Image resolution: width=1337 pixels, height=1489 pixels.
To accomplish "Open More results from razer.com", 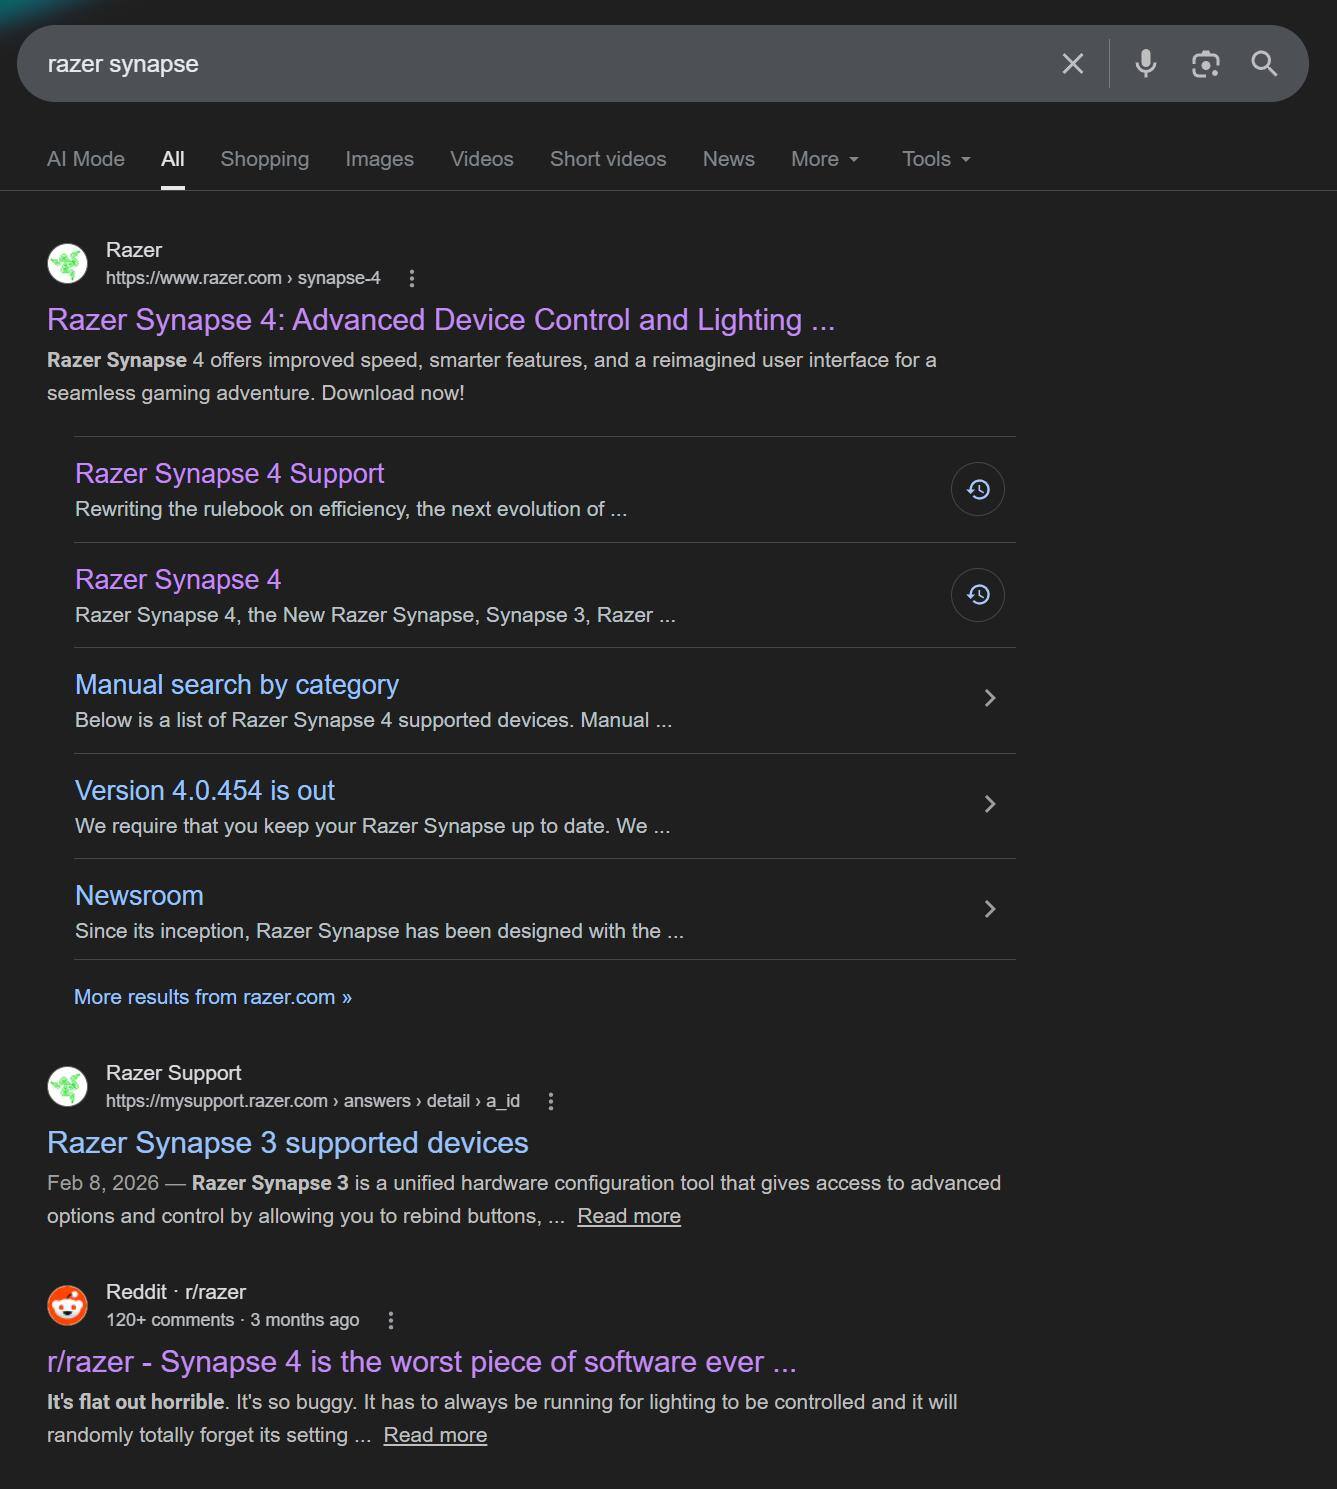I will click(x=212, y=996).
